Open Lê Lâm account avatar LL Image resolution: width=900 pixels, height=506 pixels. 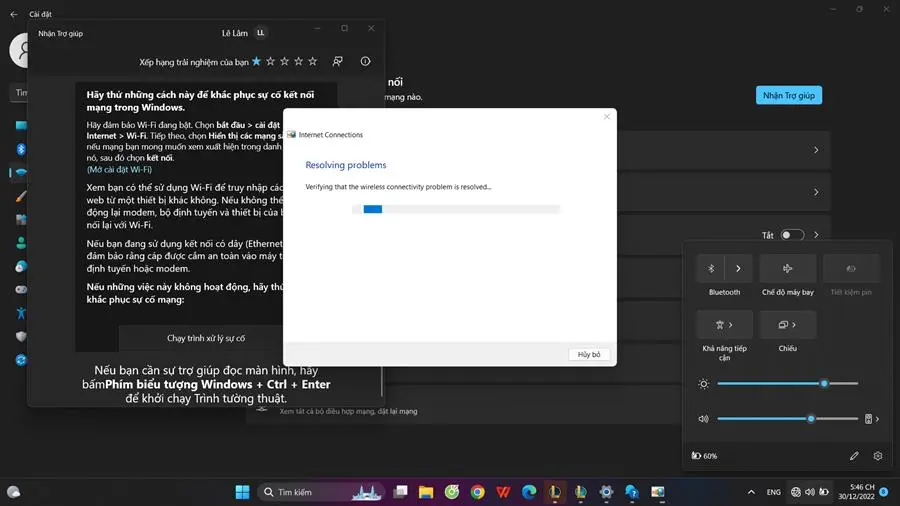point(261,33)
